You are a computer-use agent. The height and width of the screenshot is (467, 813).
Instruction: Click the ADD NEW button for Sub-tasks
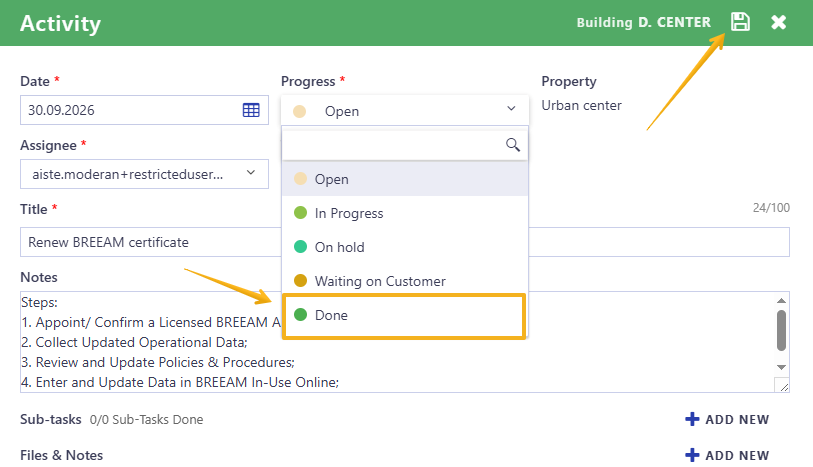pyautogui.click(x=727, y=419)
